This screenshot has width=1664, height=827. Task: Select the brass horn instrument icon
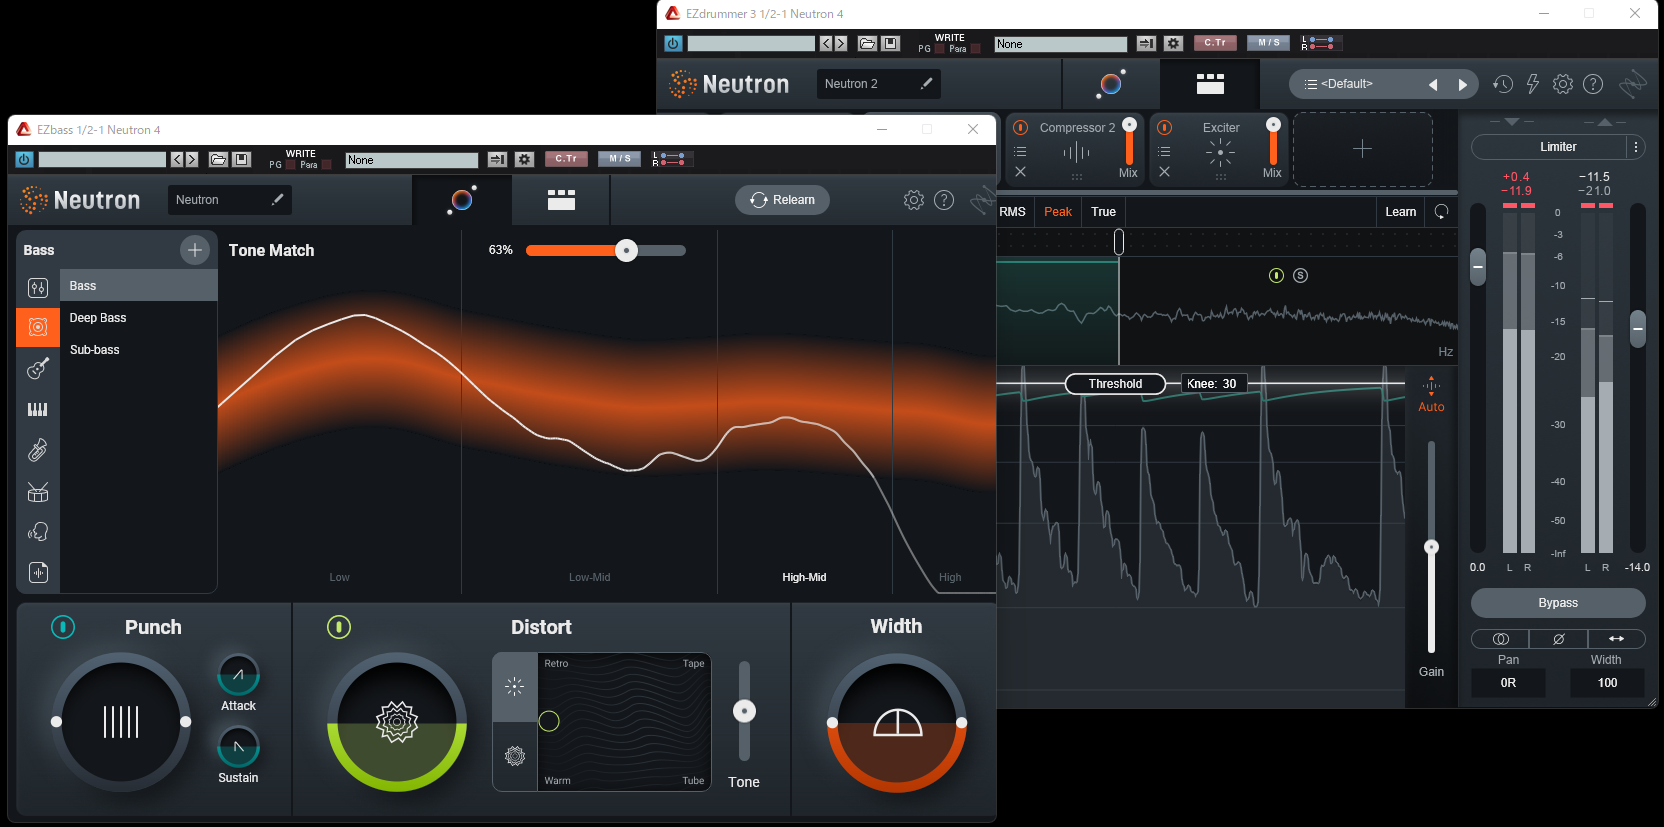pos(38,450)
